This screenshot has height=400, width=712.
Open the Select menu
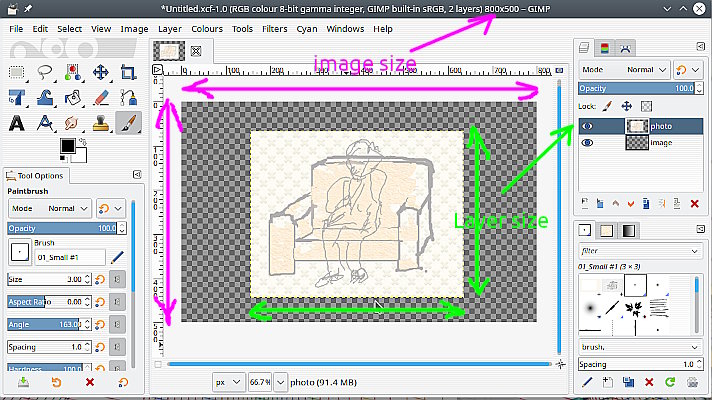point(69,29)
